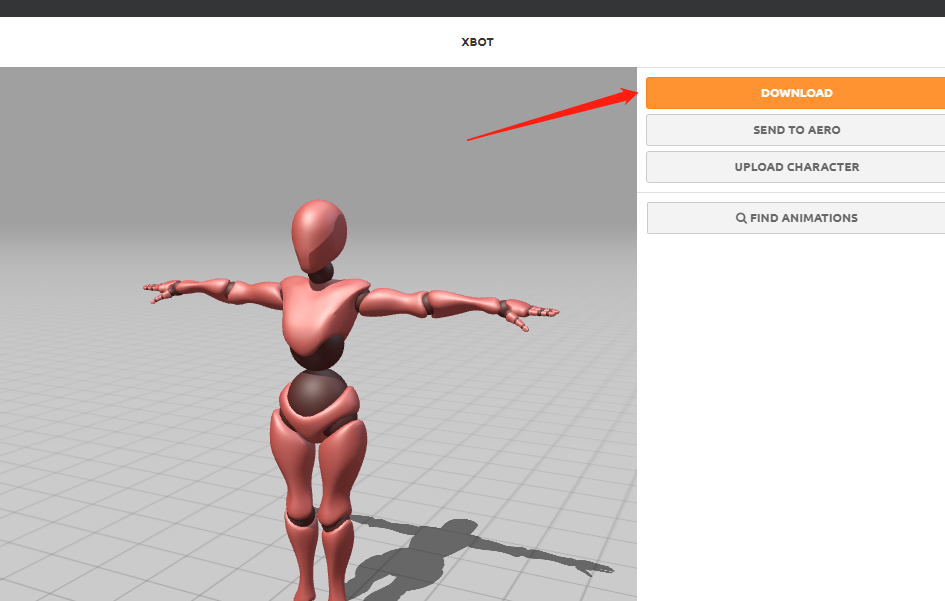Select the XBOT character title

pyautogui.click(x=477, y=42)
